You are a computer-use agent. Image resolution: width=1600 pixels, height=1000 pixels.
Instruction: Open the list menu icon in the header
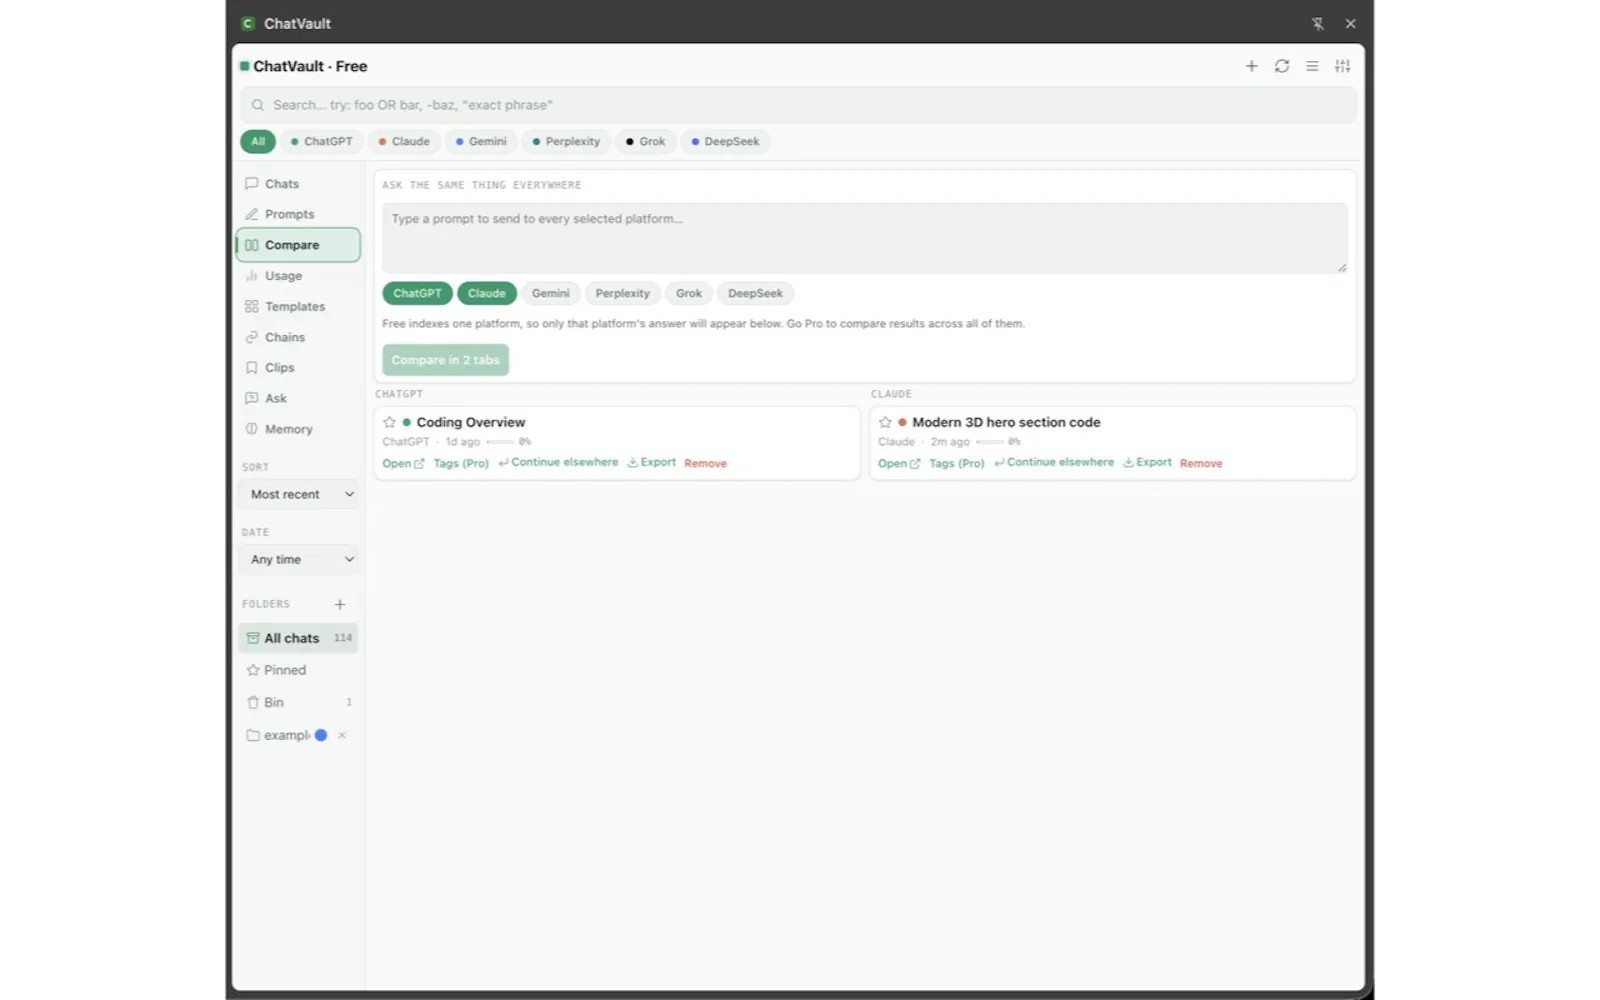point(1312,66)
